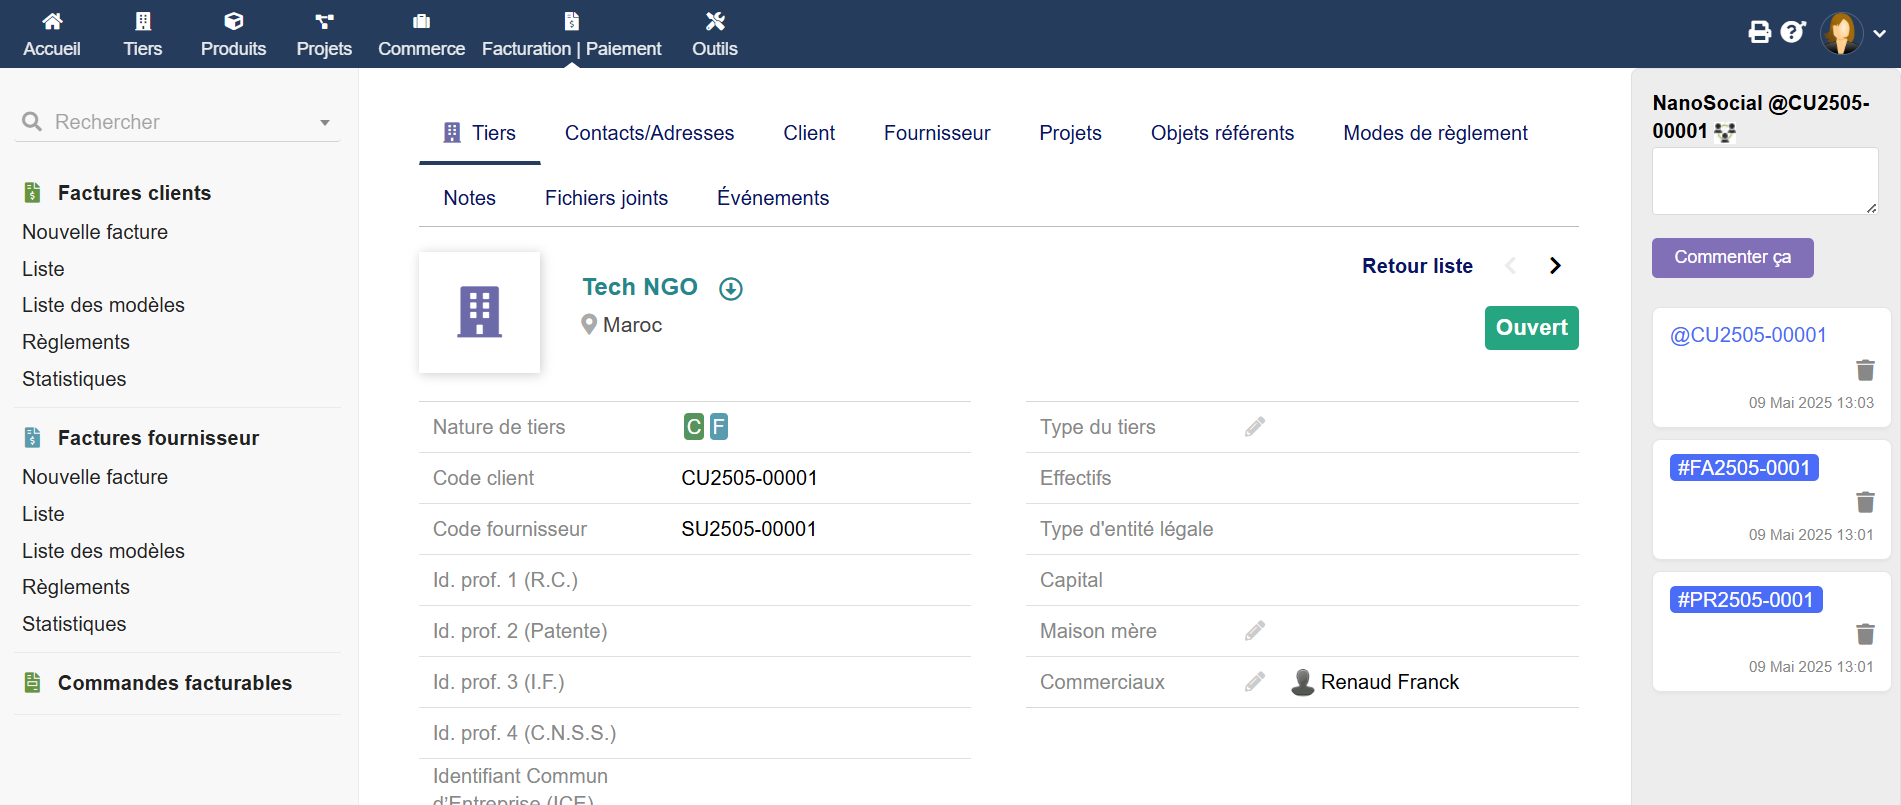This screenshot has width=1901, height=805.
Task: Toggle the Ouvert status badge
Action: 1531,328
